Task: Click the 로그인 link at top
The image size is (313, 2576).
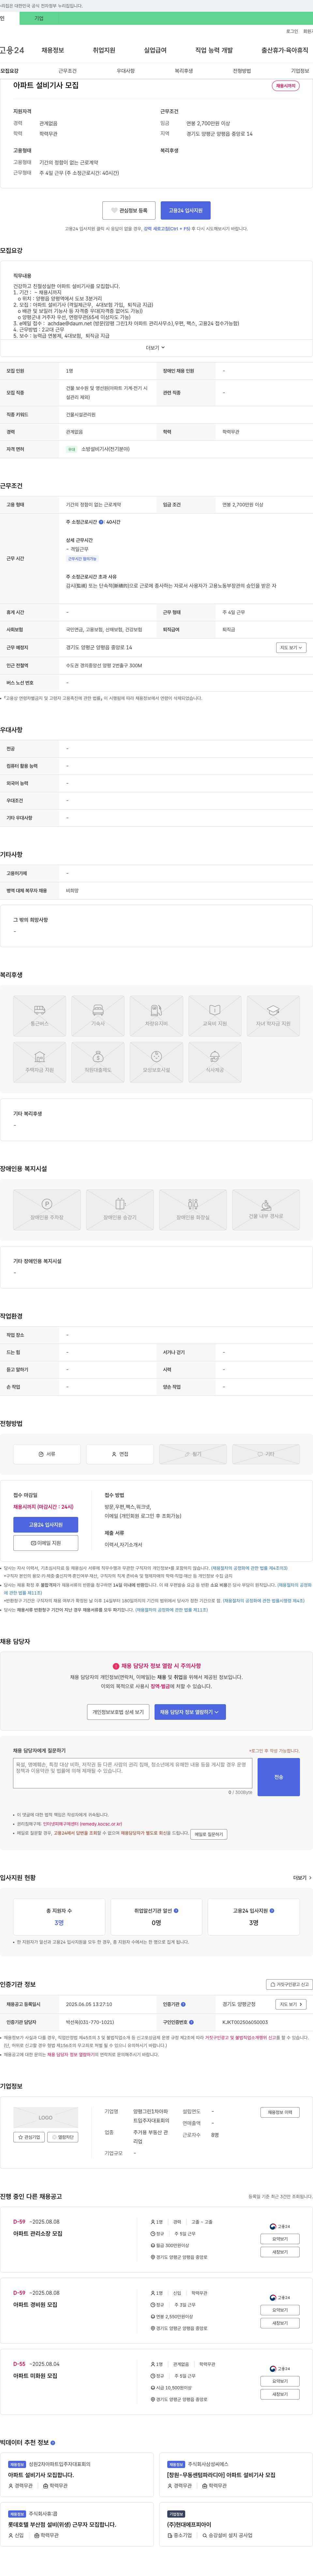Action: pos(292,31)
